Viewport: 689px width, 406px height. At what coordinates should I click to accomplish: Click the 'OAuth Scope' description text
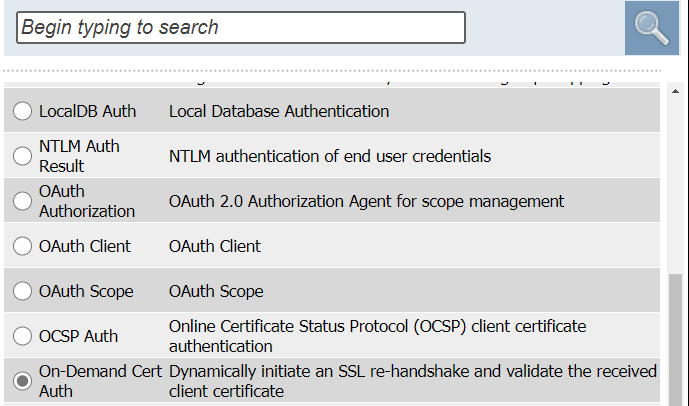click(x=216, y=292)
